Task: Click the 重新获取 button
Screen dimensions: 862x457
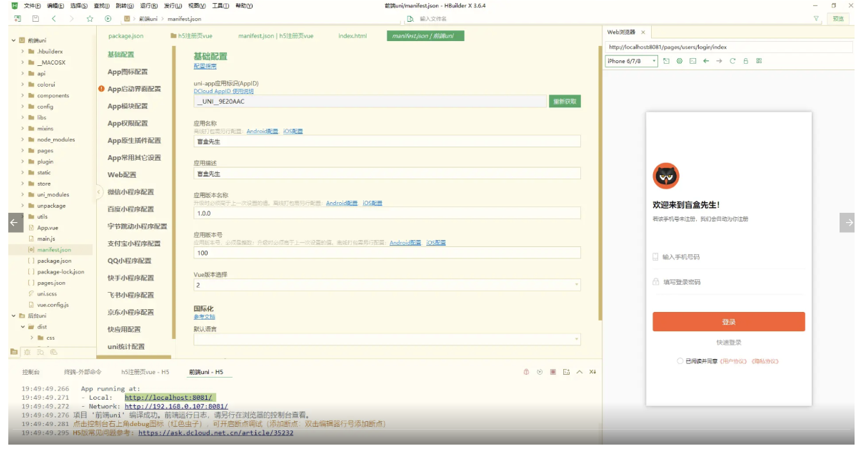Action: (564, 101)
